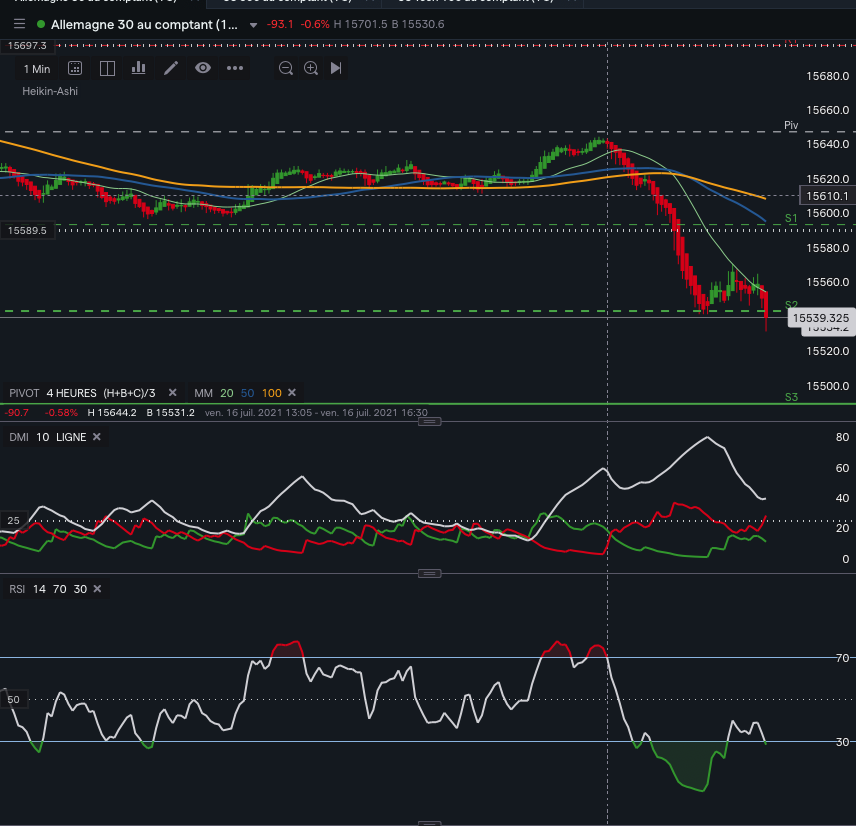This screenshot has width=856, height=826.
Task: Remove the PIVOT indicator with its X
Action: 172,393
